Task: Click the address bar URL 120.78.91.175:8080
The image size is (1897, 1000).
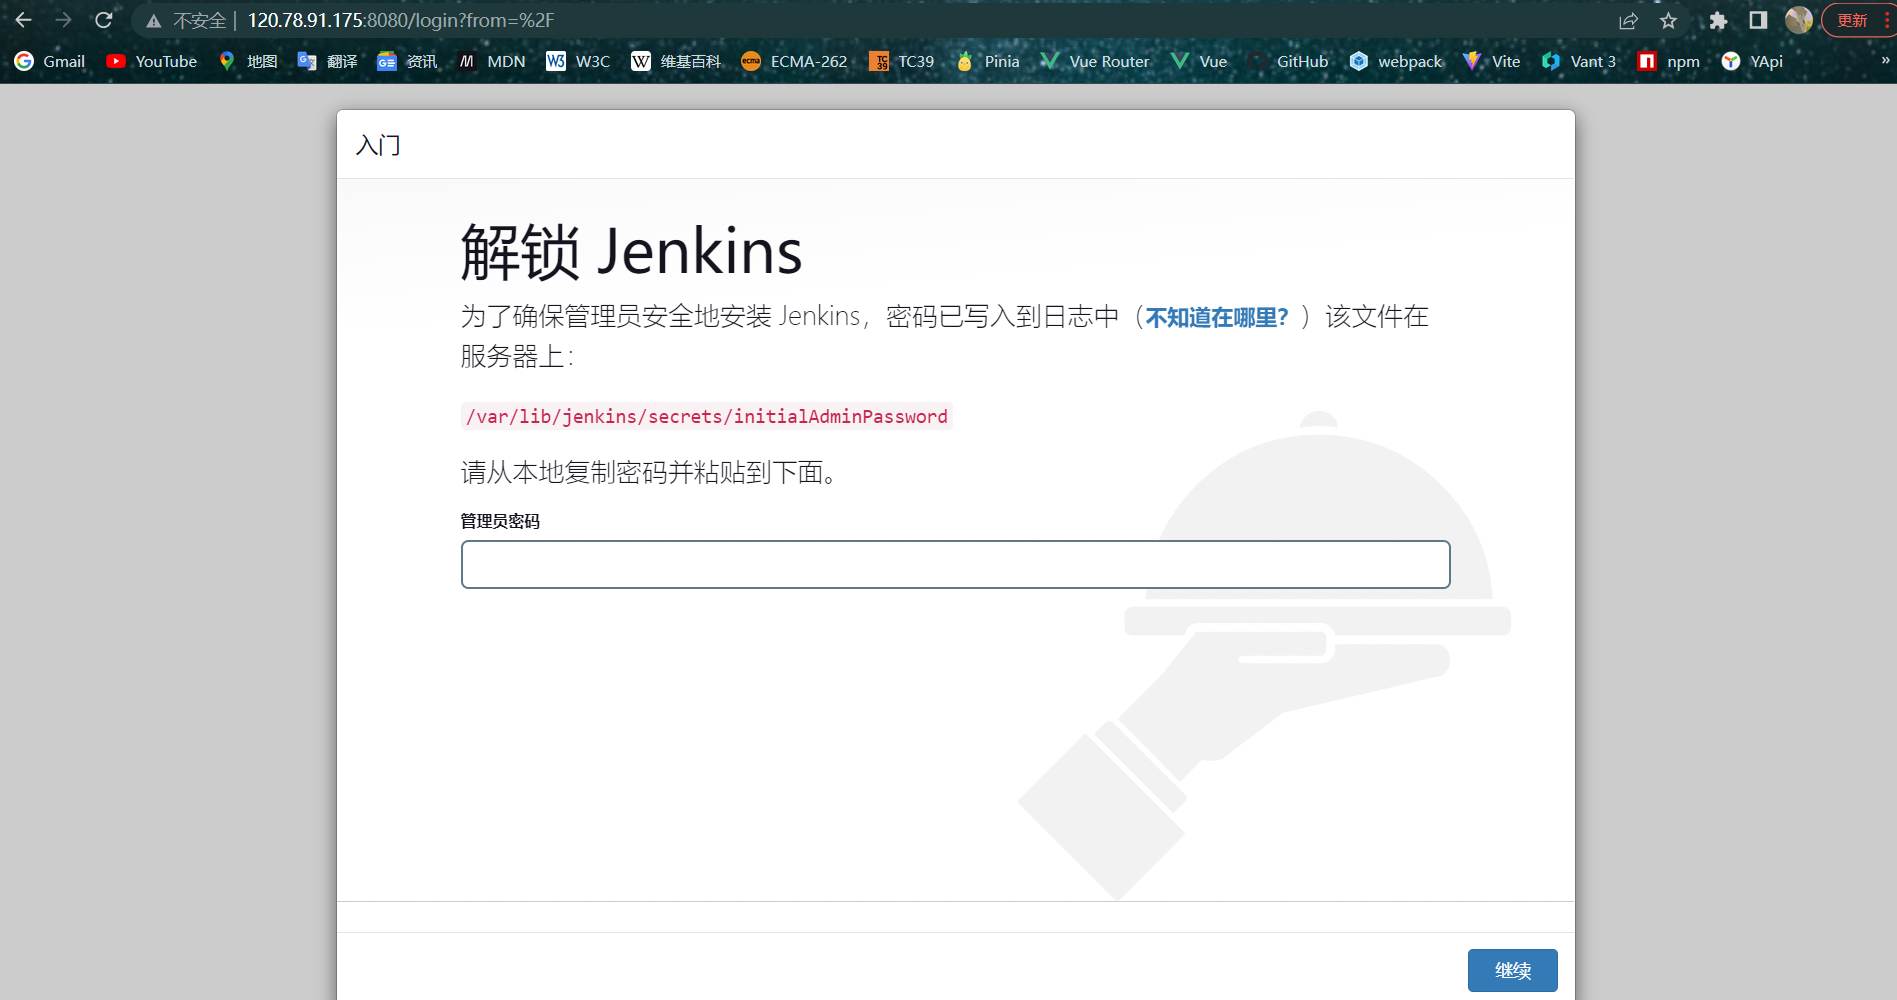Action: 400,21
